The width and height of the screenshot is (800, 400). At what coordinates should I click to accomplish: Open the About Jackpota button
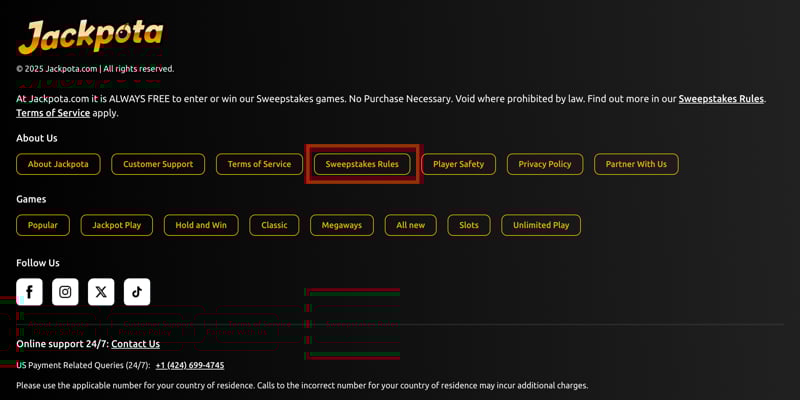click(x=58, y=164)
